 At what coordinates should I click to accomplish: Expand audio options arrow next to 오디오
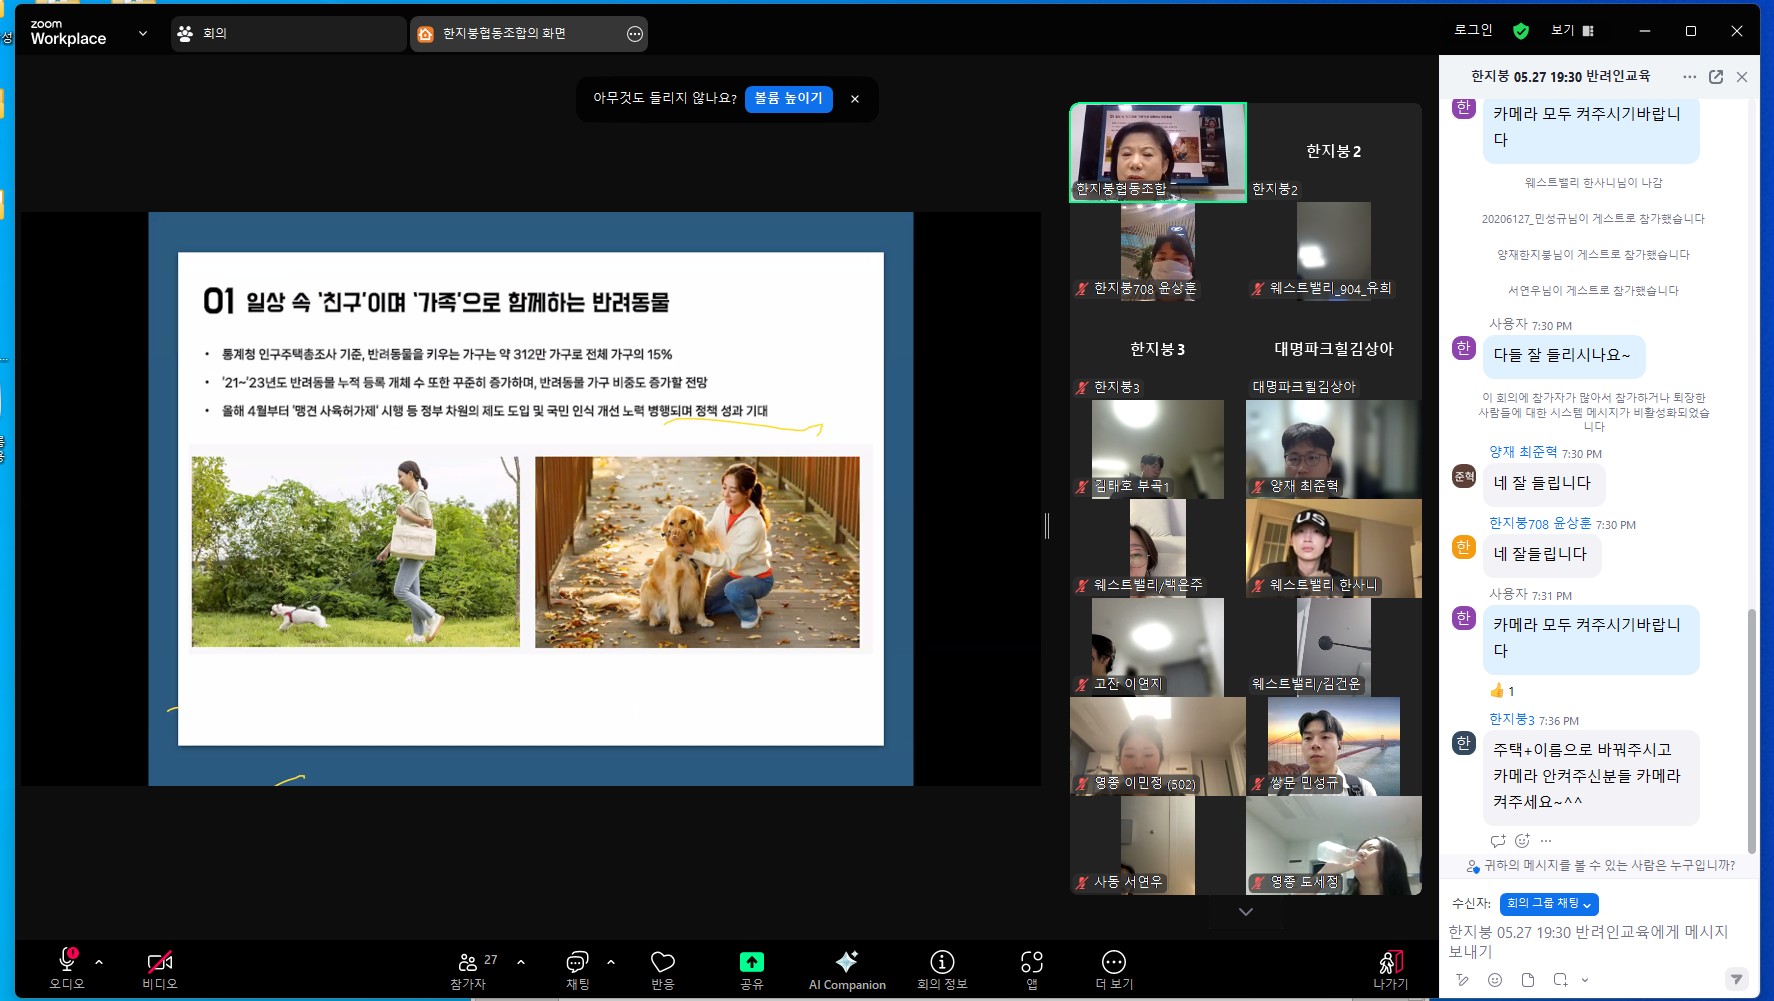click(x=99, y=962)
